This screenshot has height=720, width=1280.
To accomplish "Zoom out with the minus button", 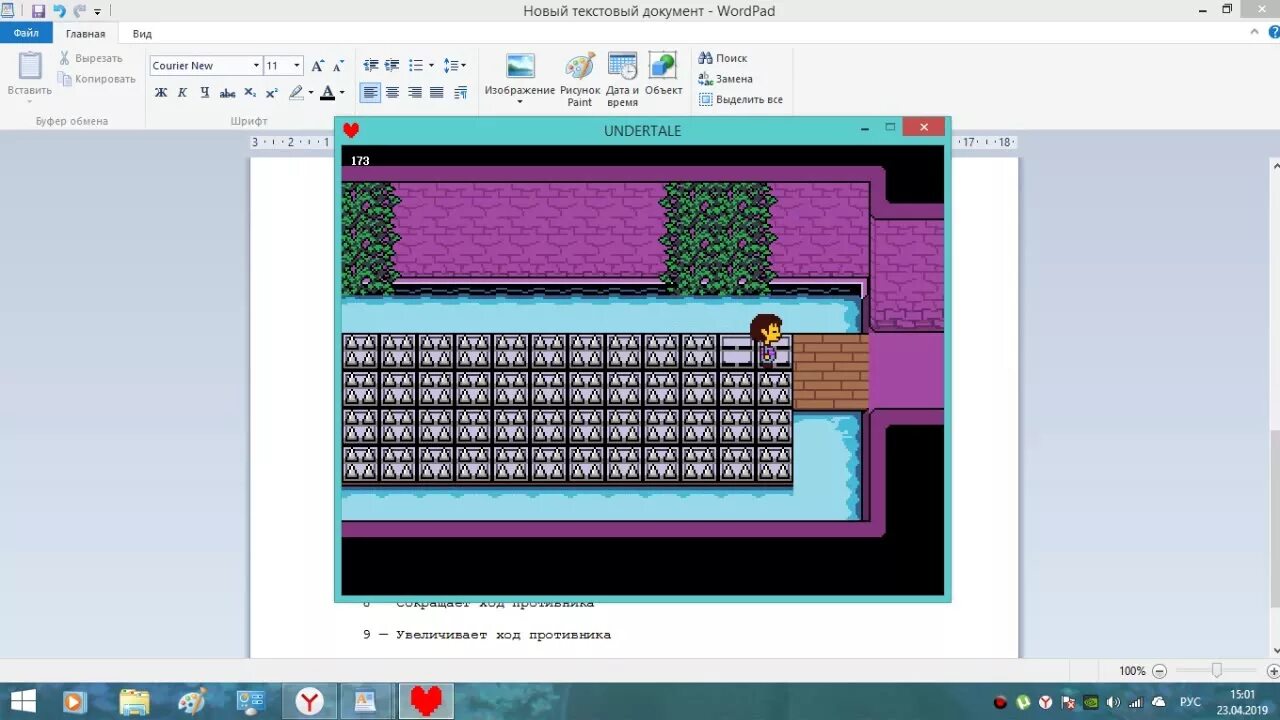I will coord(1159,671).
